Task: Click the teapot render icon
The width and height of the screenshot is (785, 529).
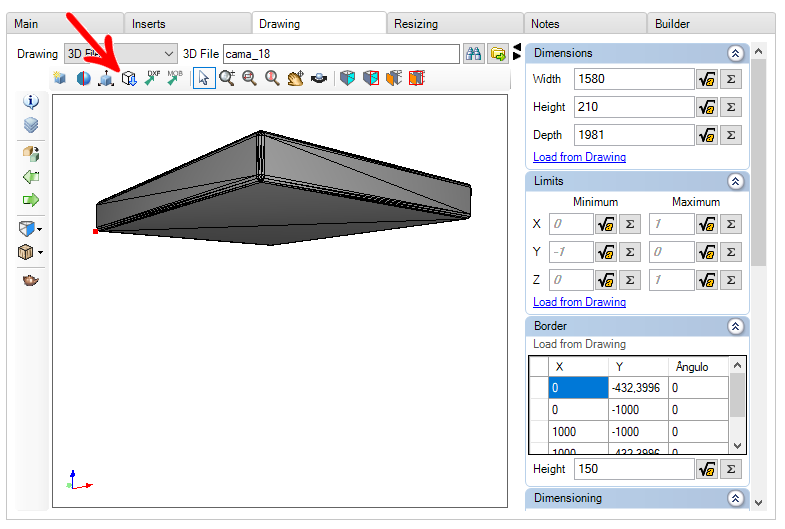Action: pos(31,280)
